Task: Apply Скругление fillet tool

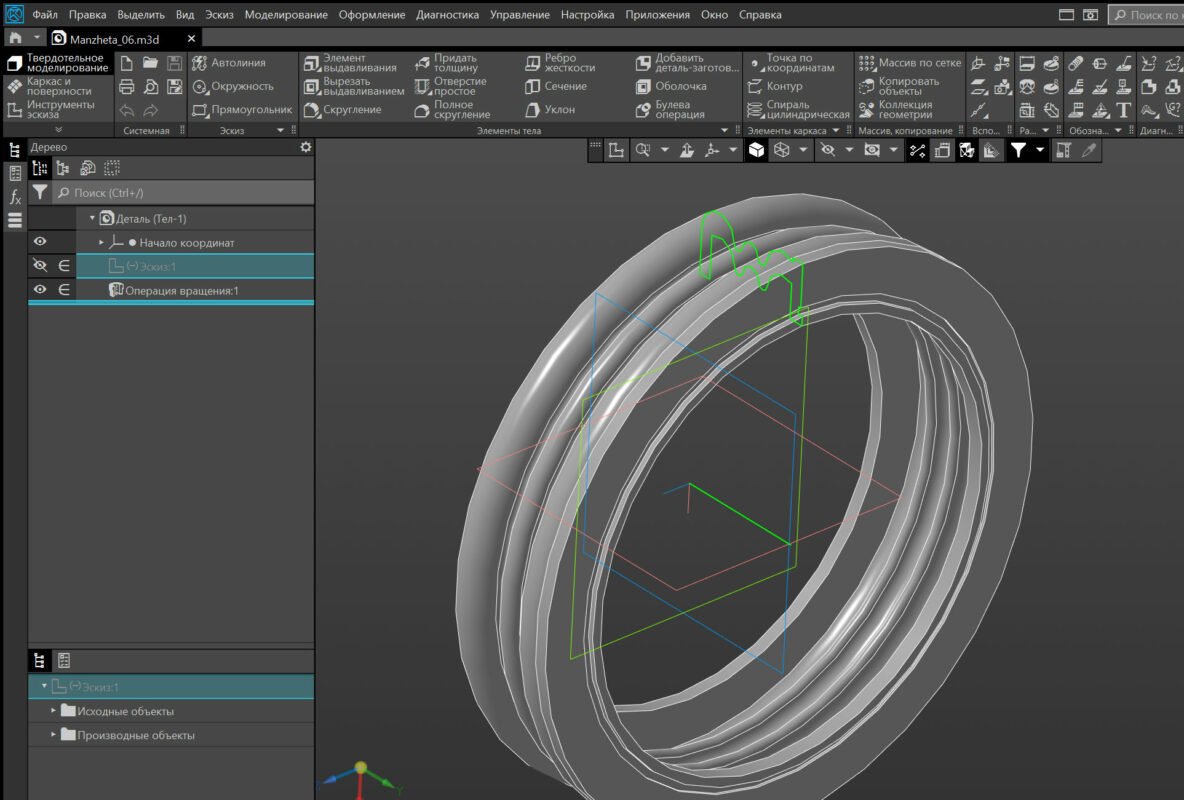Action: pyautogui.click(x=342, y=110)
